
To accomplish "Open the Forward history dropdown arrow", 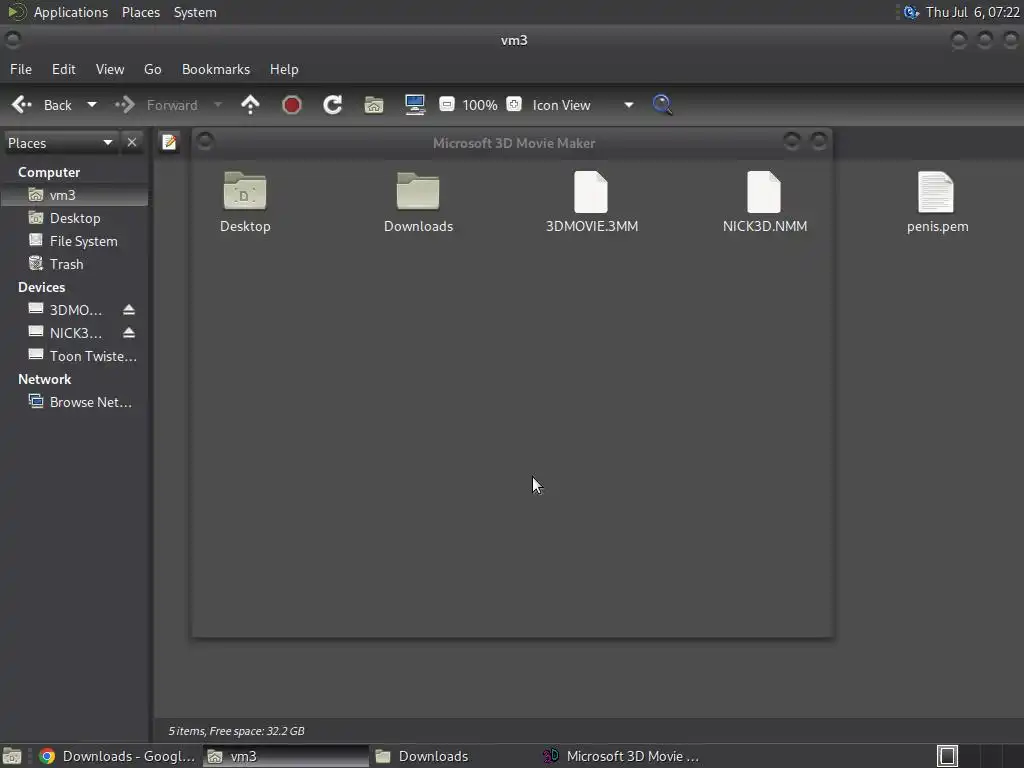I will 218,105.
